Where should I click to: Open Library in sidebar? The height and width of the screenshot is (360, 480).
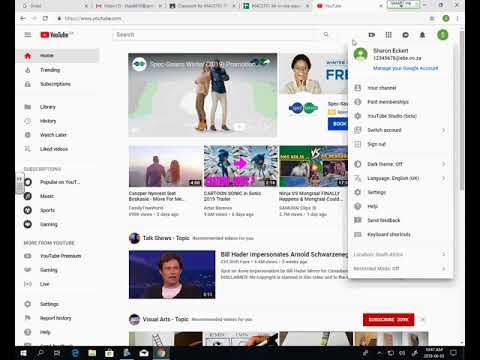pos(57,107)
